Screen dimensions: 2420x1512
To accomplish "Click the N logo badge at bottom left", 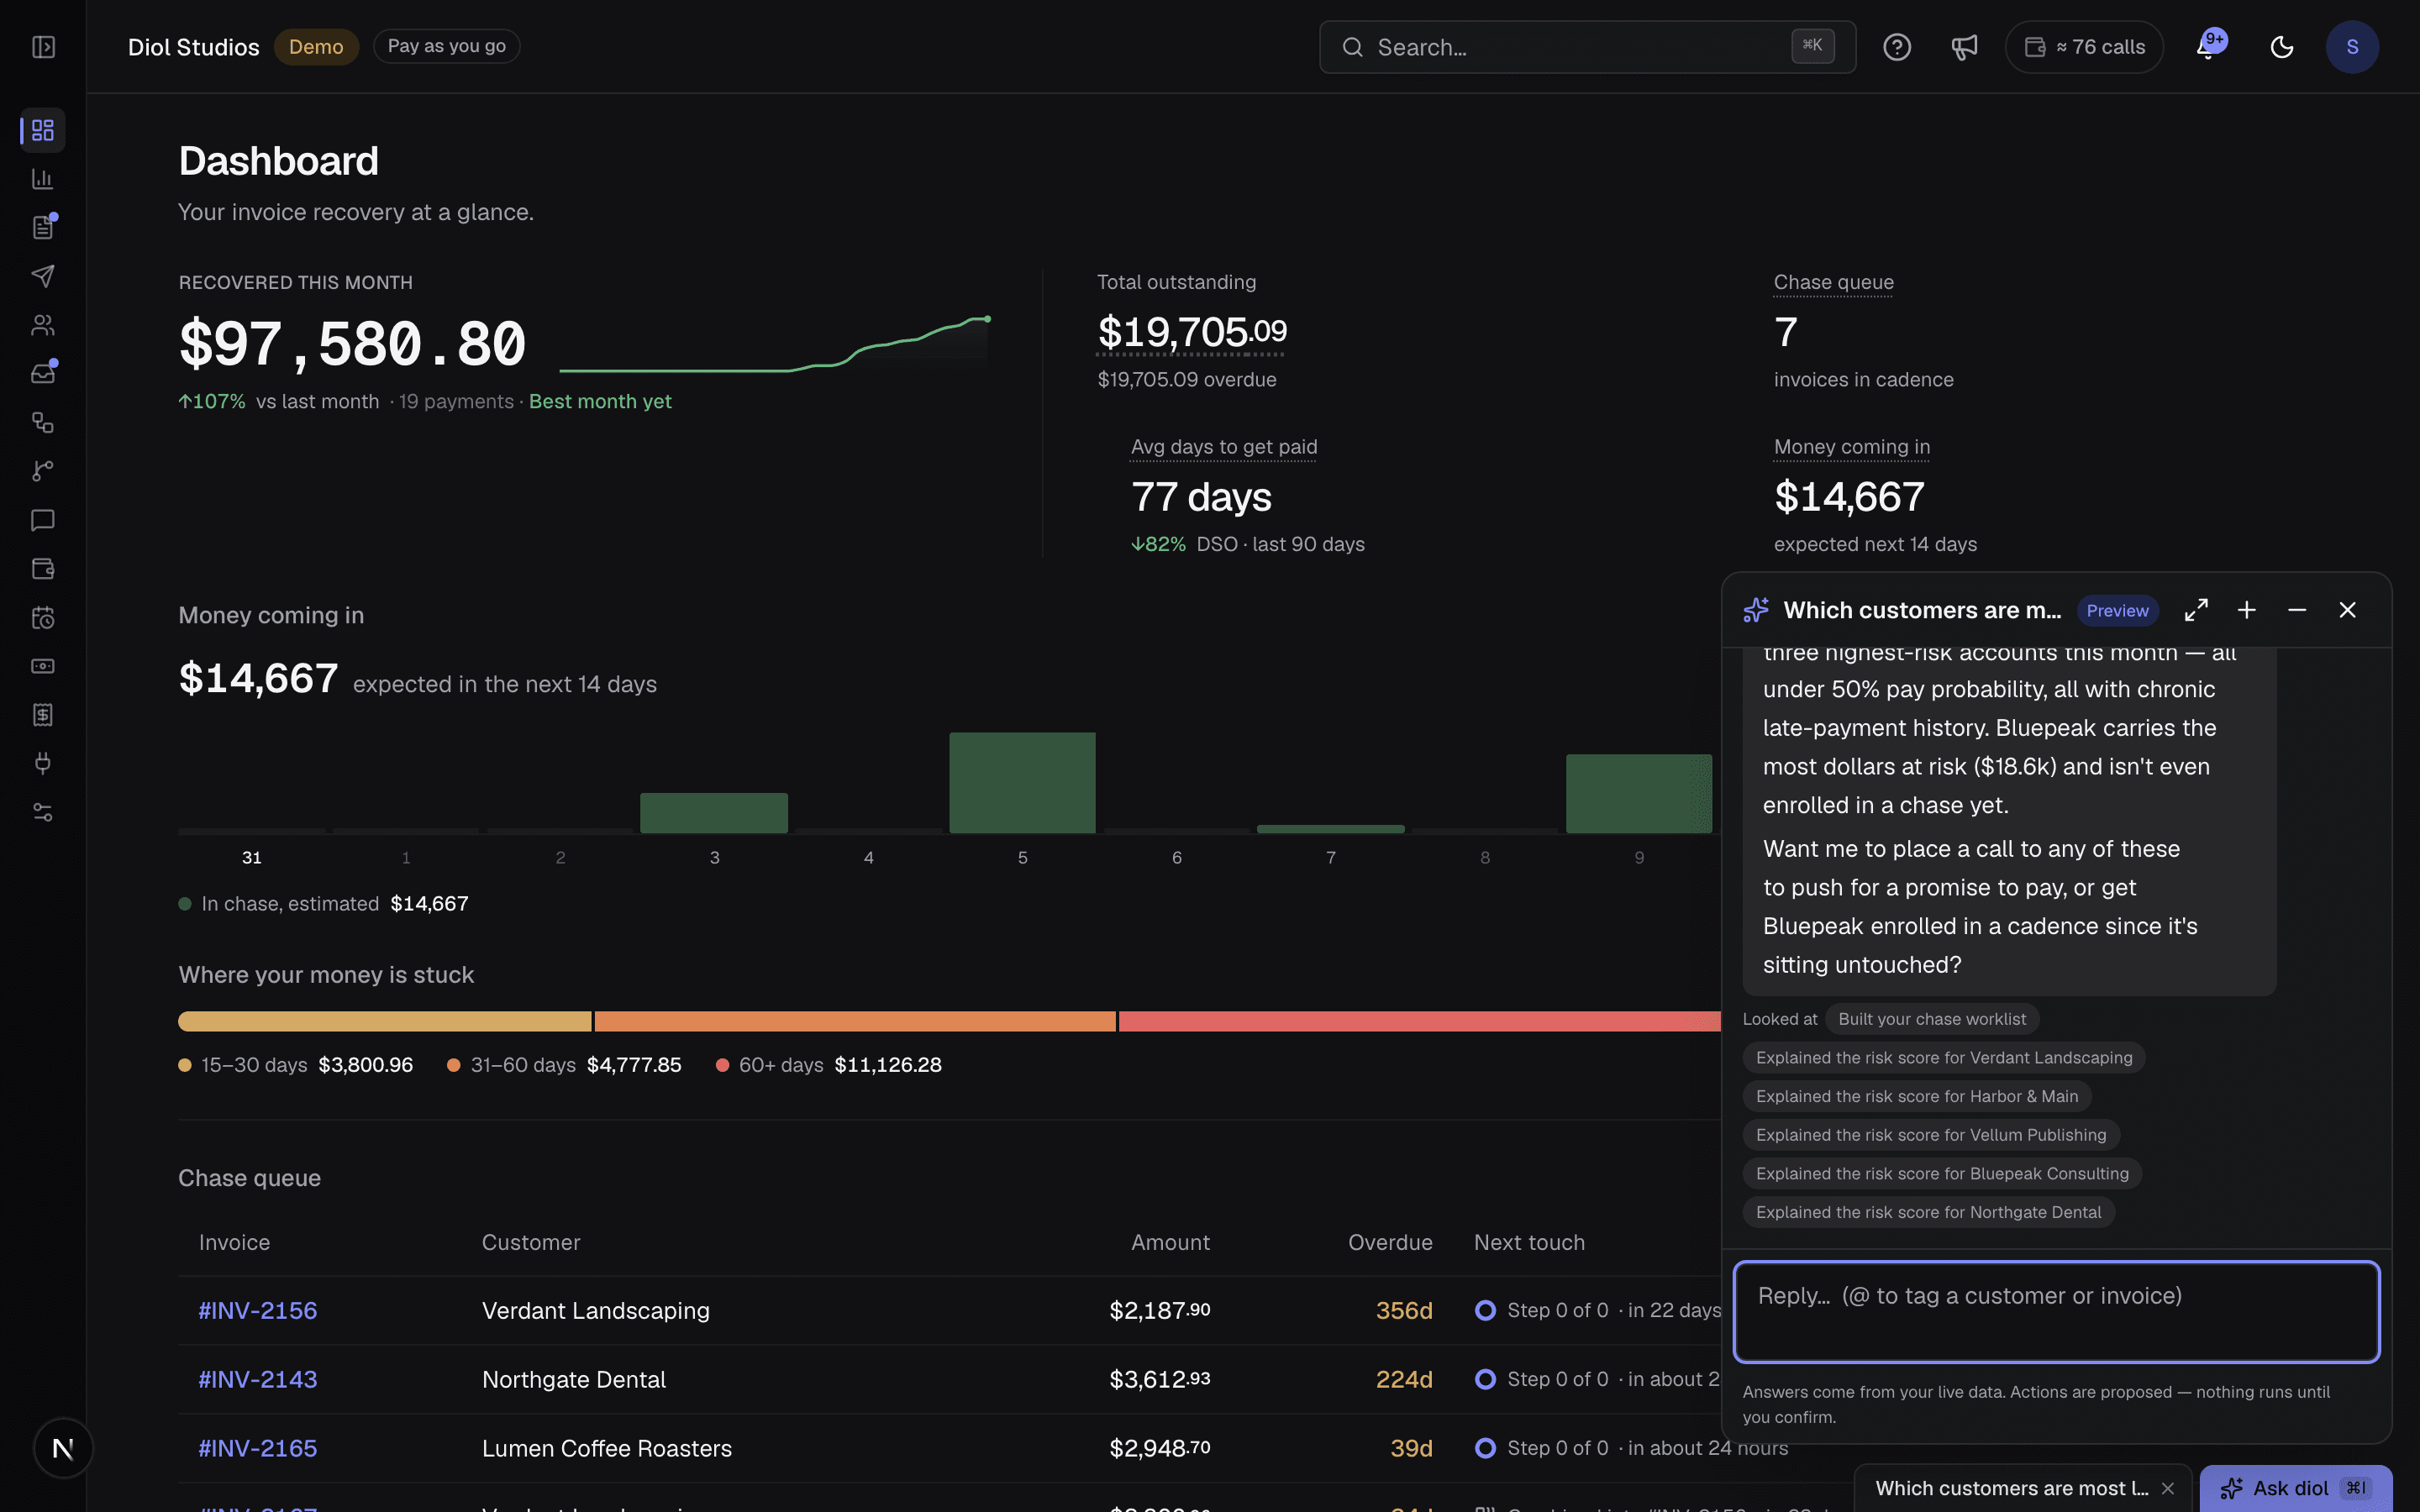I will point(63,1448).
